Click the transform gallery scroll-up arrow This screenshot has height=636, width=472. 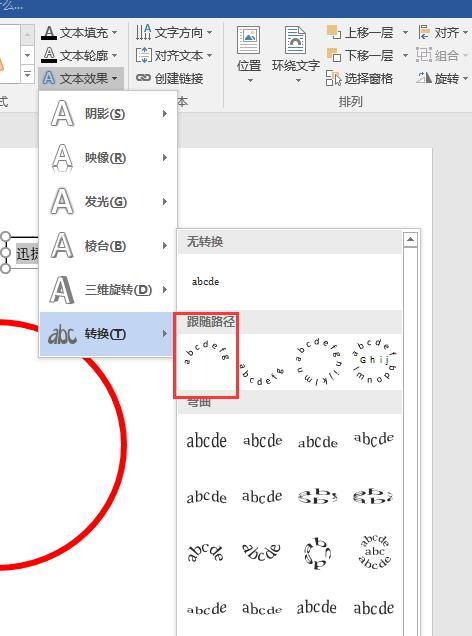click(410, 239)
